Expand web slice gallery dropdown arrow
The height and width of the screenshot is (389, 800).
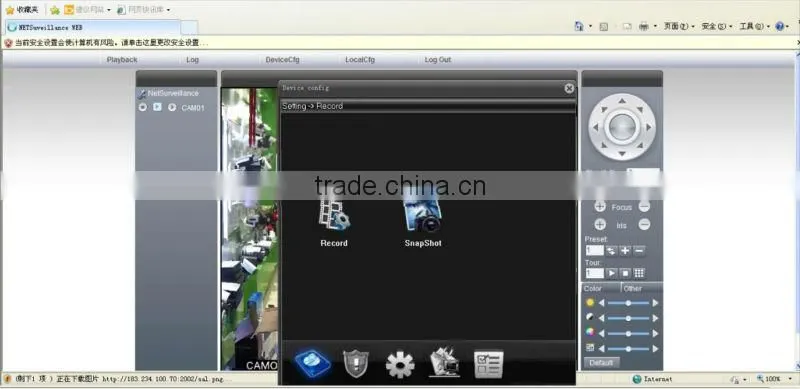coord(168,10)
